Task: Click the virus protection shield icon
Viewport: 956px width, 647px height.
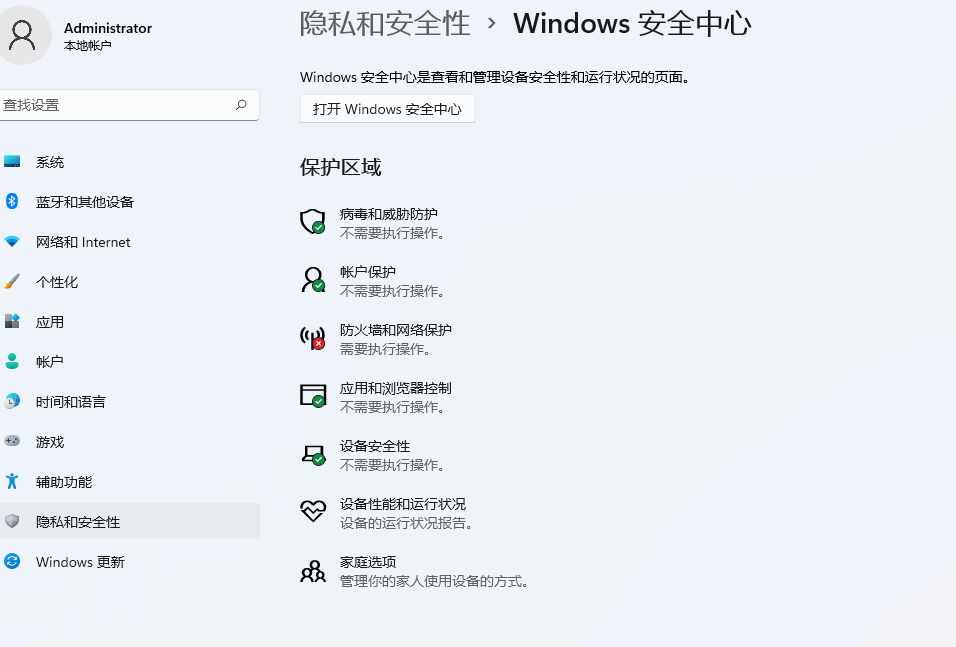Action: 313,221
